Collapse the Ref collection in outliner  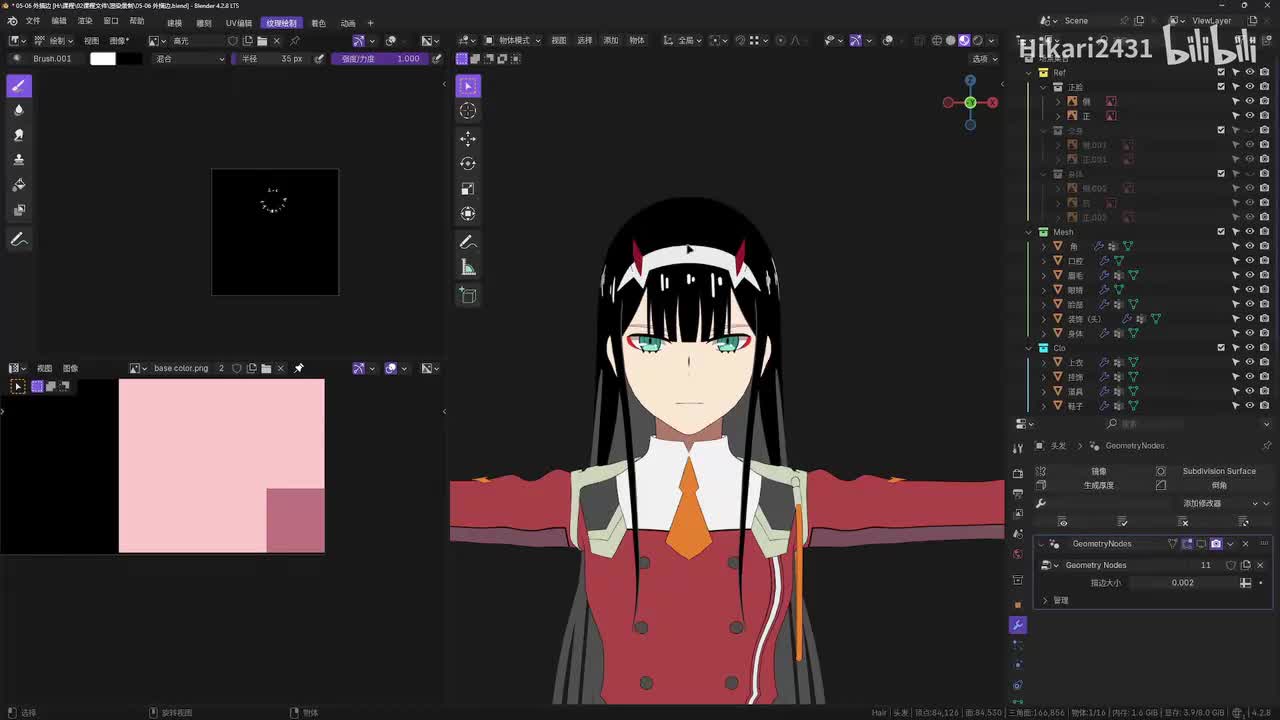[1030, 72]
